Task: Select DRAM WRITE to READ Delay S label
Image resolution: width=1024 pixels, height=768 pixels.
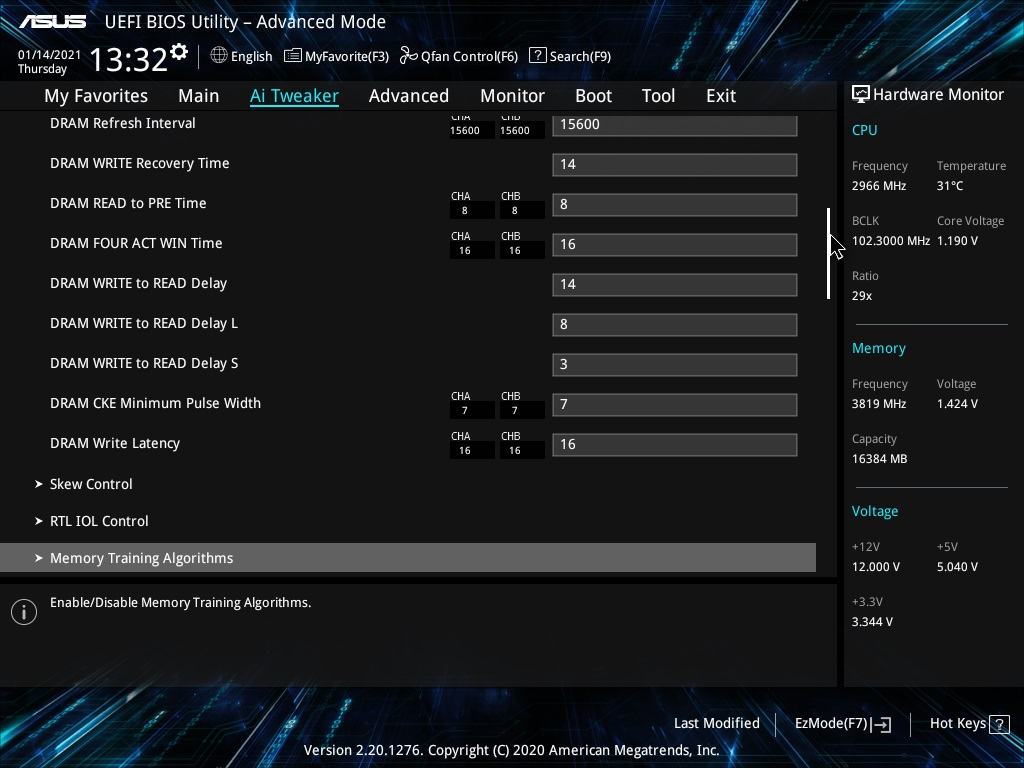Action: pyautogui.click(x=144, y=363)
